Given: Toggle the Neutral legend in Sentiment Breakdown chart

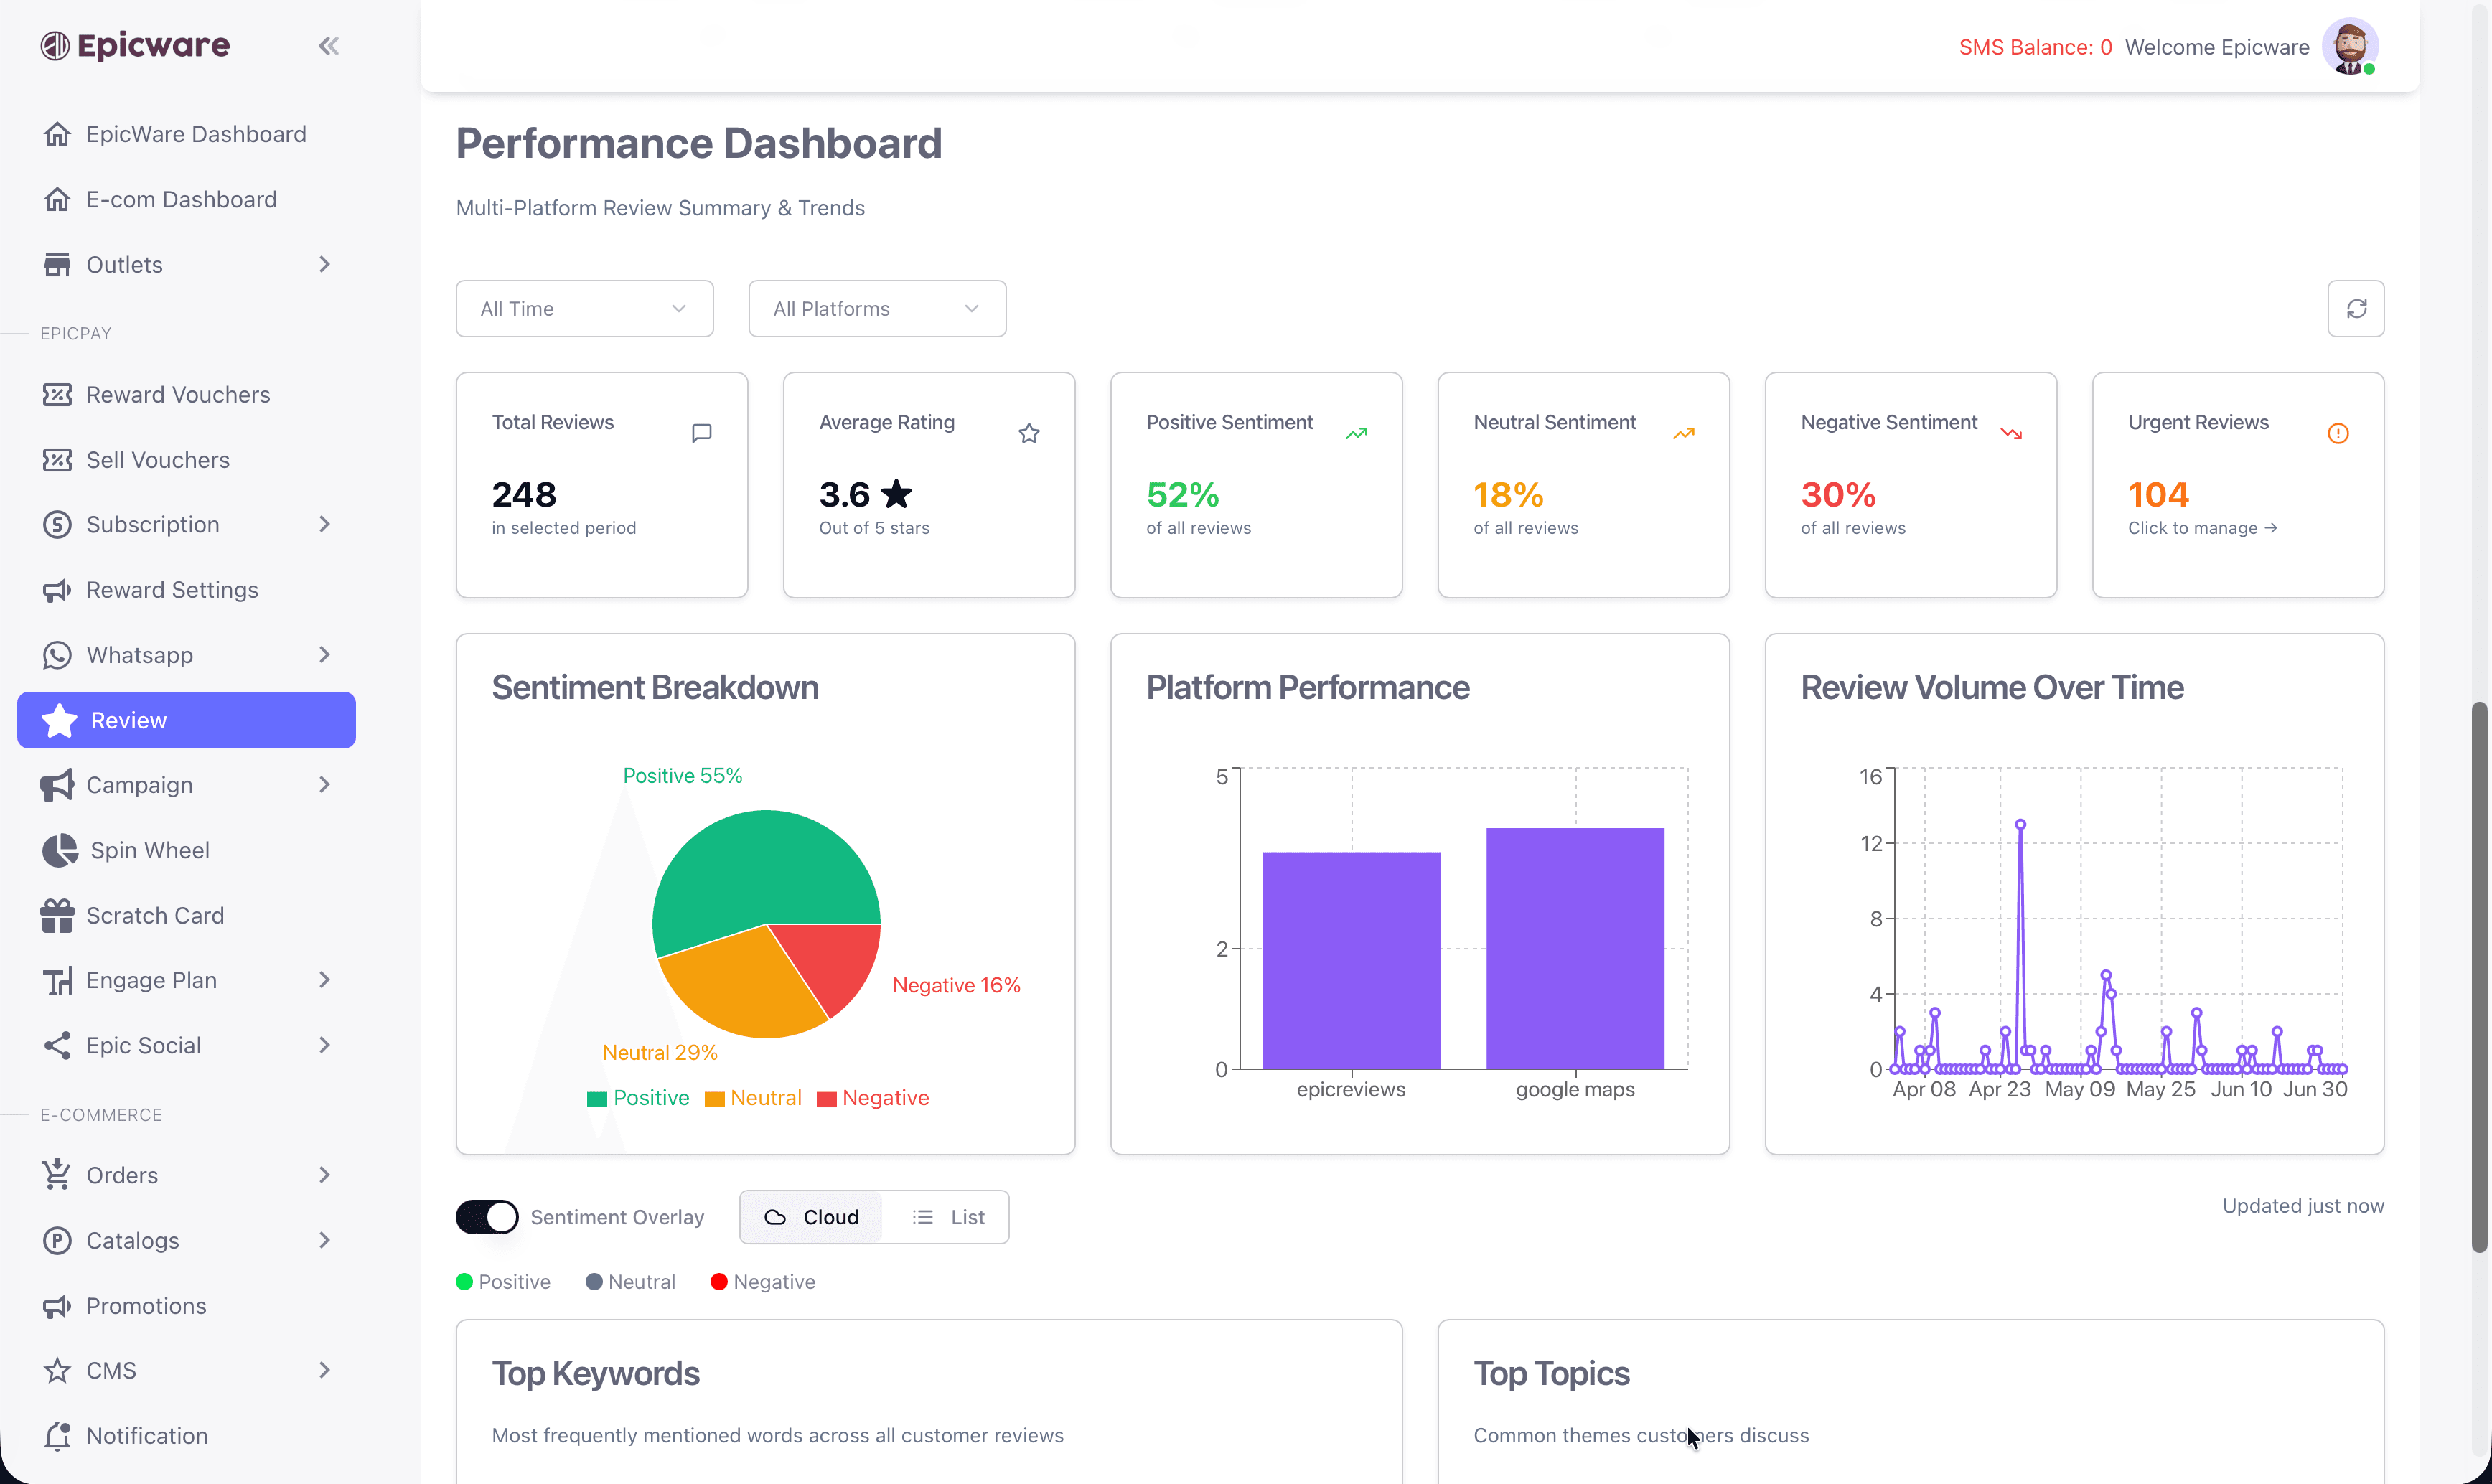Looking at the screenshot, I should 753,1098.
